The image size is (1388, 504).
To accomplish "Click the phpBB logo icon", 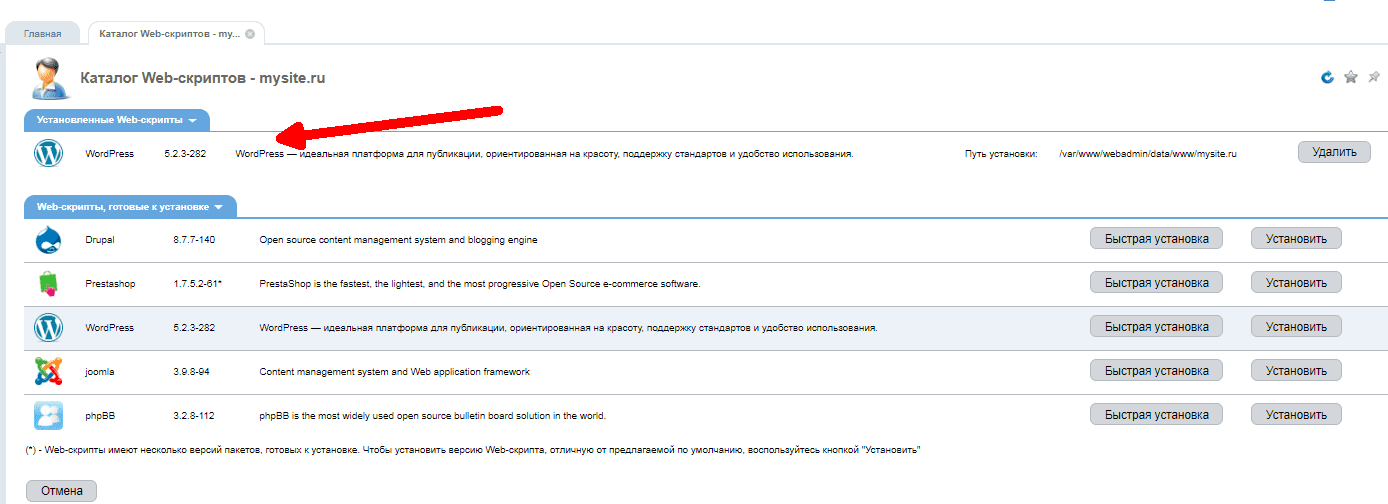I will 49,415.
